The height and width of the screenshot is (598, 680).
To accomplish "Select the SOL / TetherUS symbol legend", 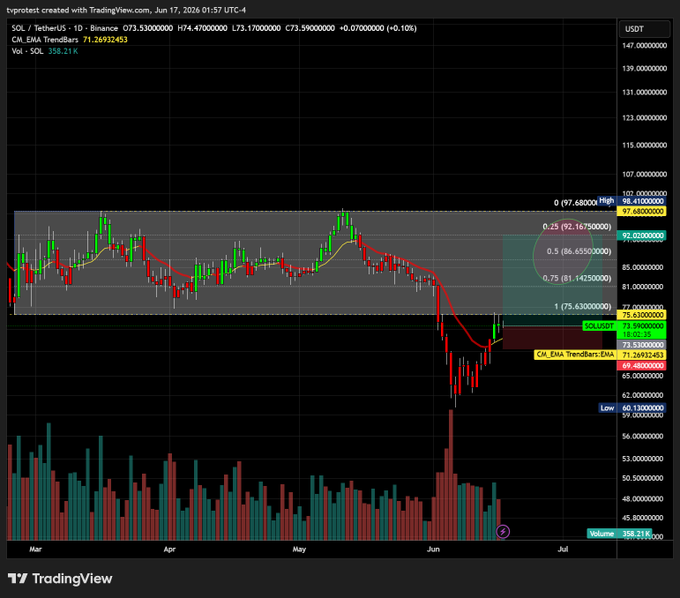I will (x=65, y=28).
